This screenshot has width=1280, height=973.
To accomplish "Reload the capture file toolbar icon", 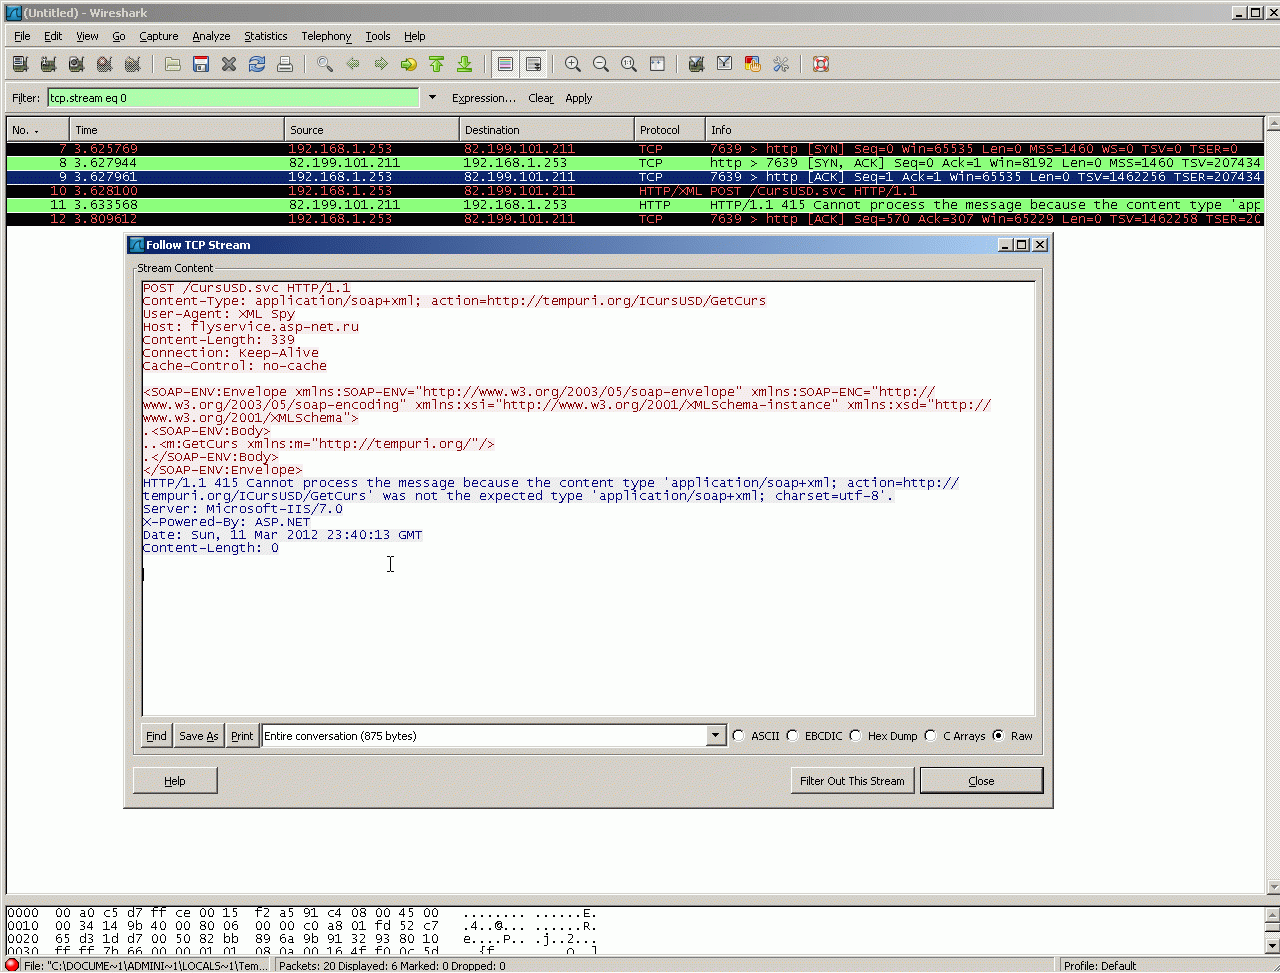I will point(257,64).
